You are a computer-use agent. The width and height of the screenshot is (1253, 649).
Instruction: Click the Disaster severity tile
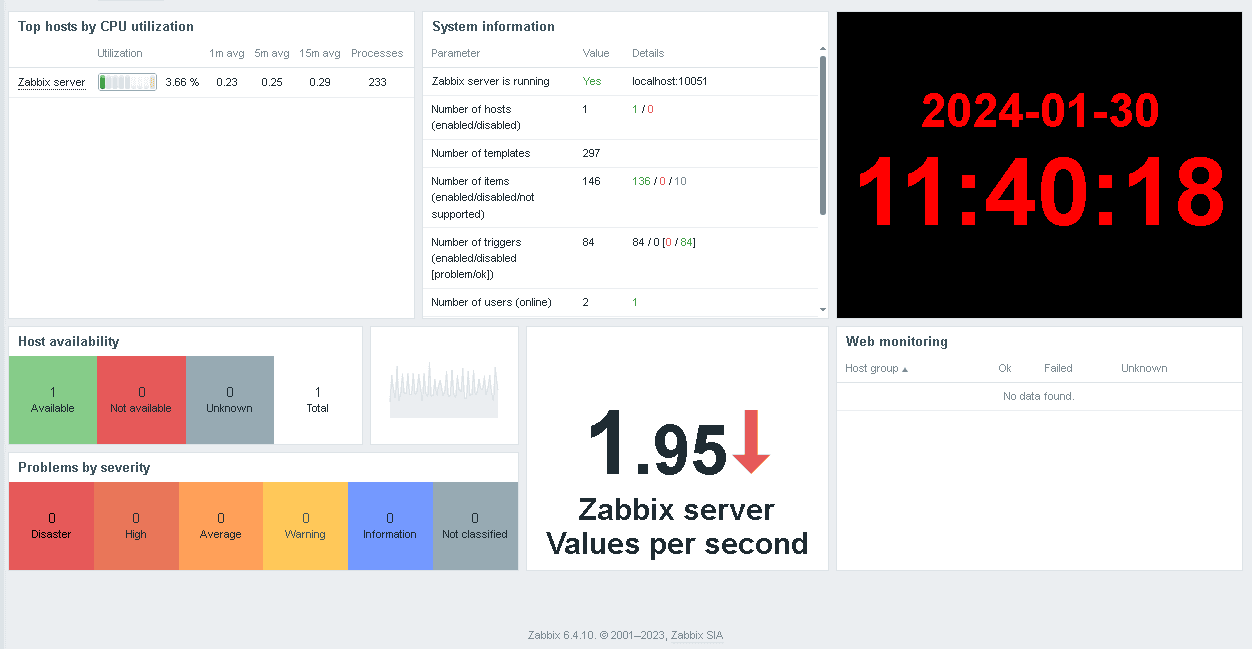tap(51, 526)
